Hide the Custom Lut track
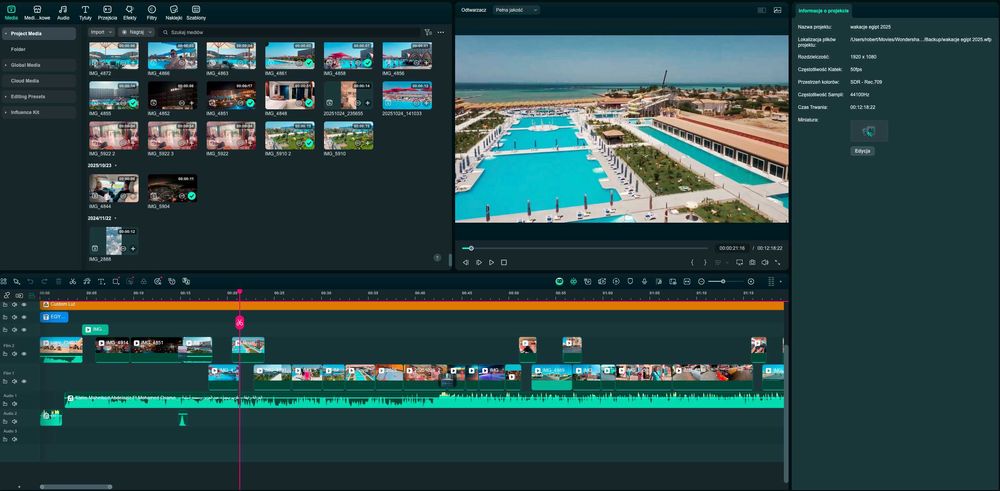1000x491 pixels. [24, 305]
